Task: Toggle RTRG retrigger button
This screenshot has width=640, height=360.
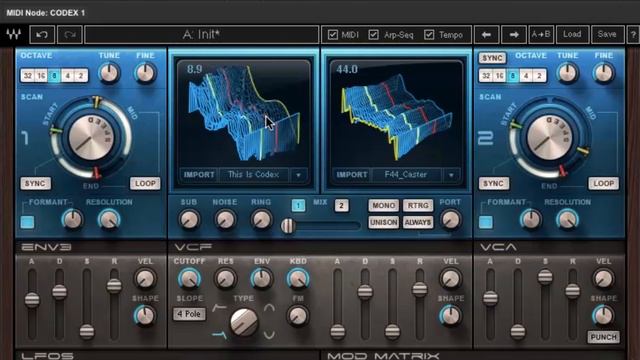Action: (418, 205)
